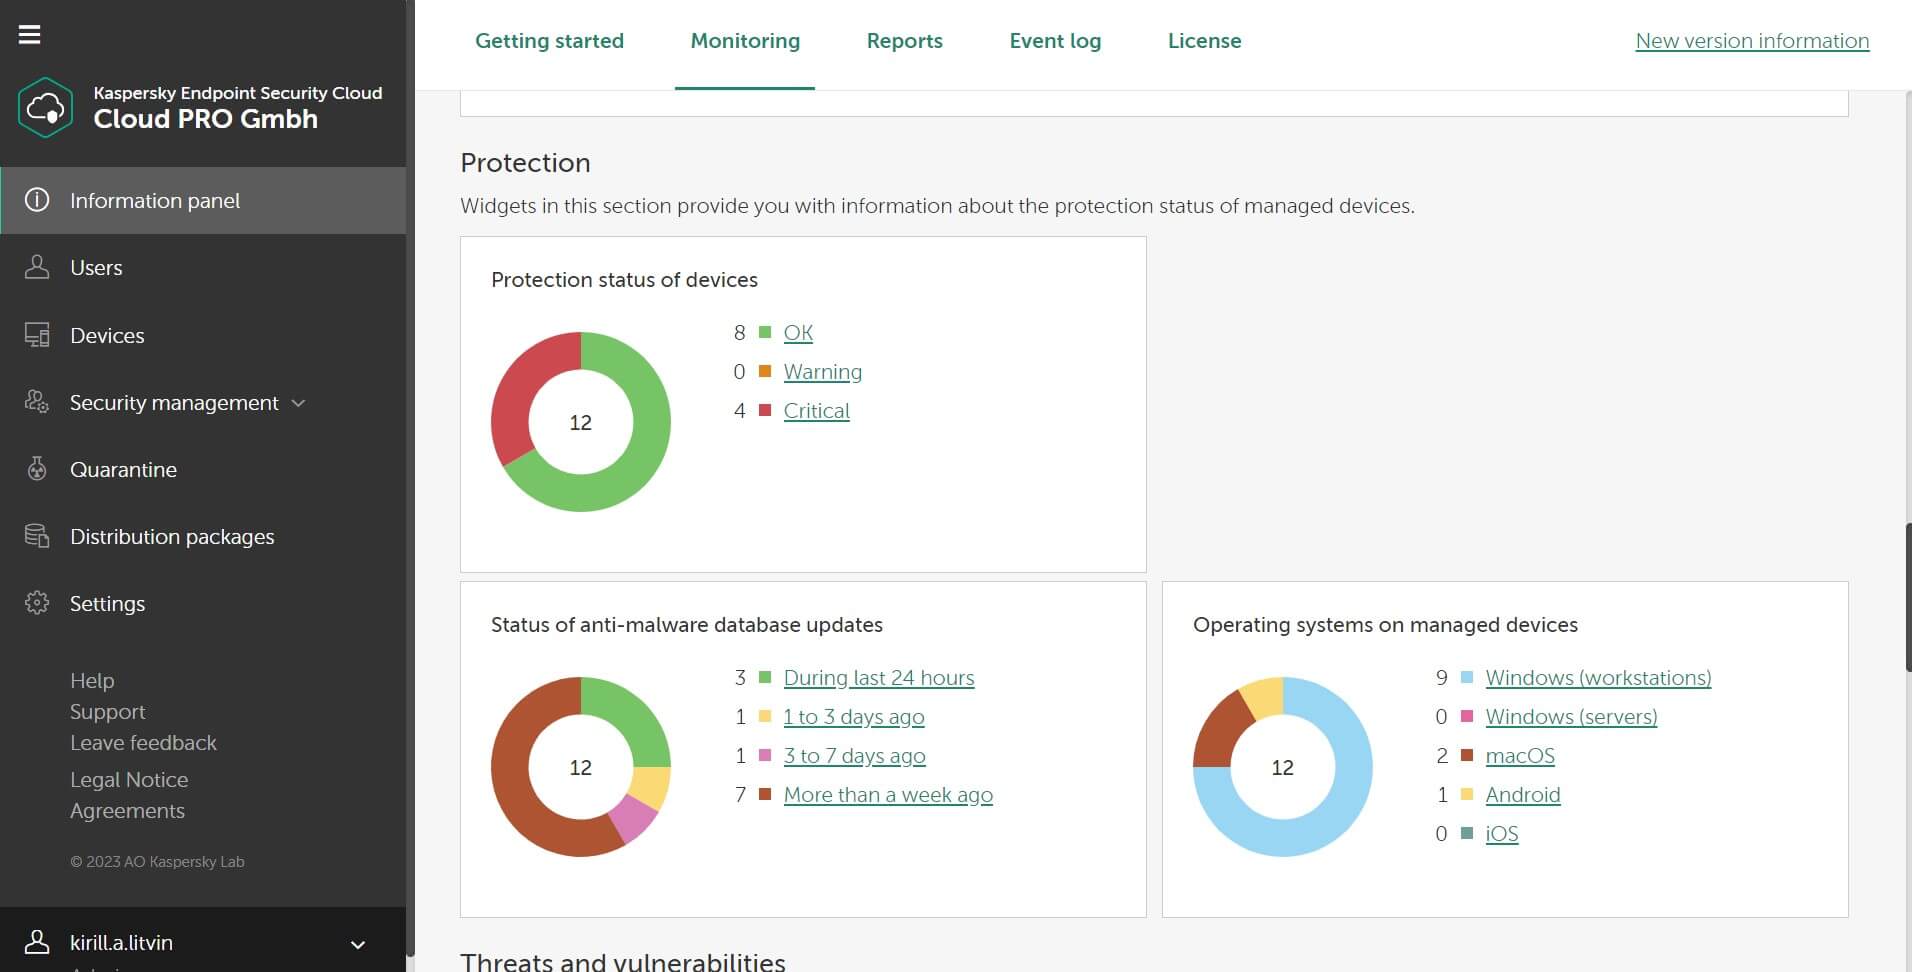
Task: Click the Kaspersky cloud logo icon
Action: (x=45, y=107)
